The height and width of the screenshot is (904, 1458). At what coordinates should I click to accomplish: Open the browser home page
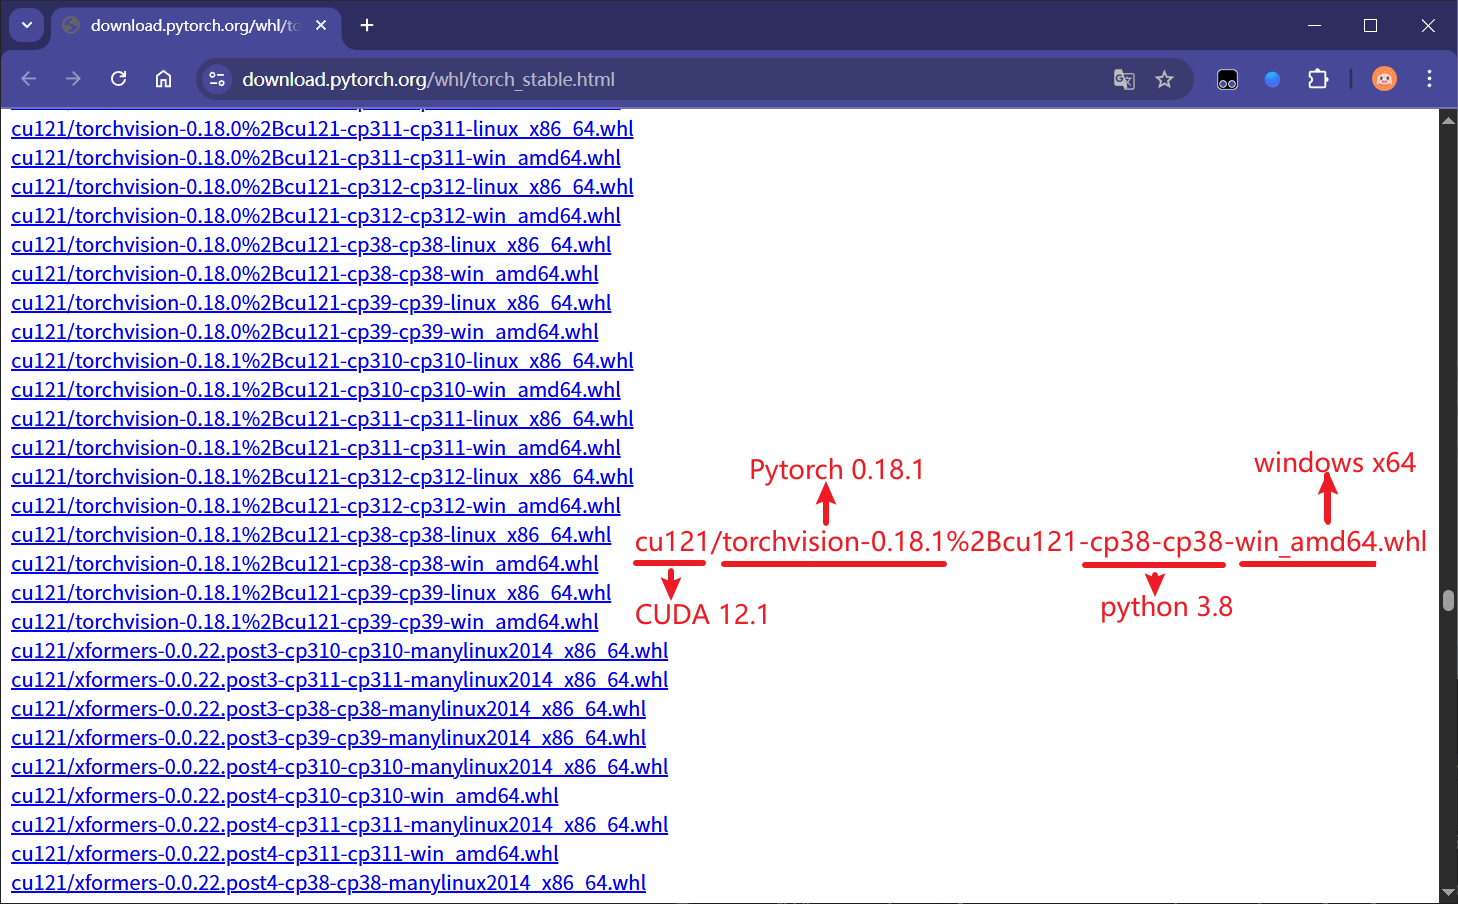[163, 79]
